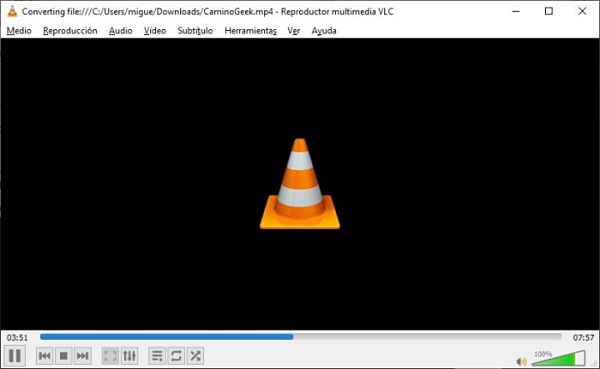This screenshot has width=600, height=369.
Task: Open extended settings and effects
Action: pyautogui.click(x=129, y=356)
